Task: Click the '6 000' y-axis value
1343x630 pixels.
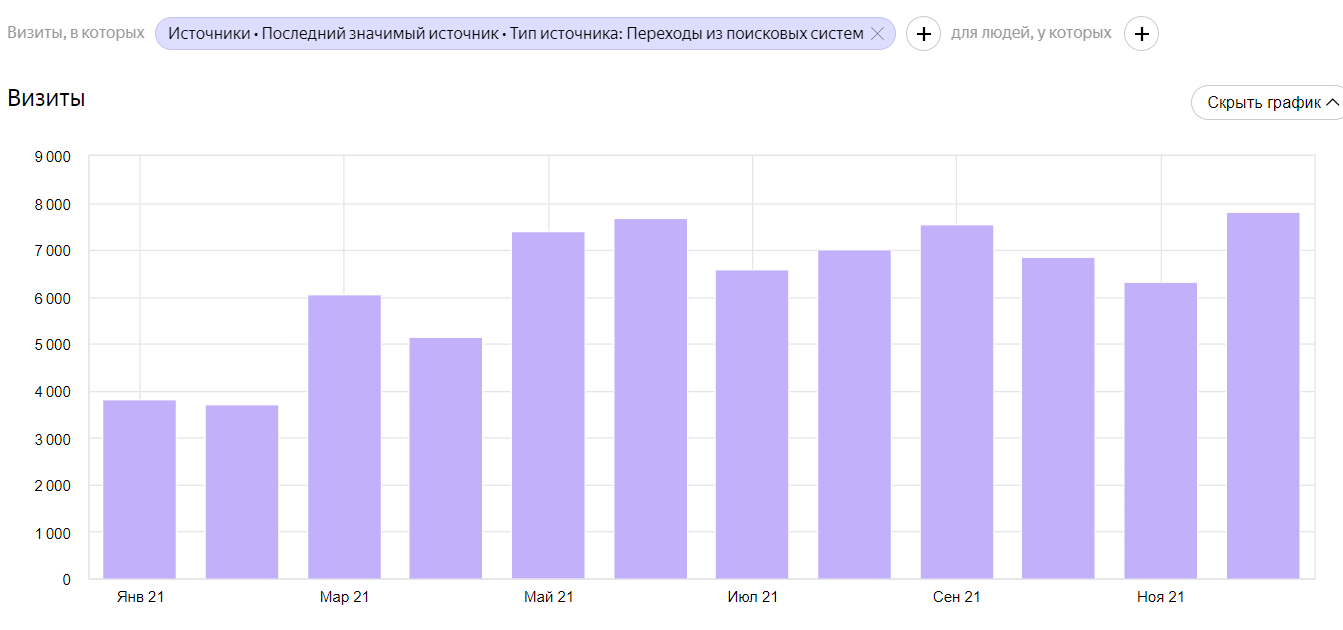Action: click(52, 298)
